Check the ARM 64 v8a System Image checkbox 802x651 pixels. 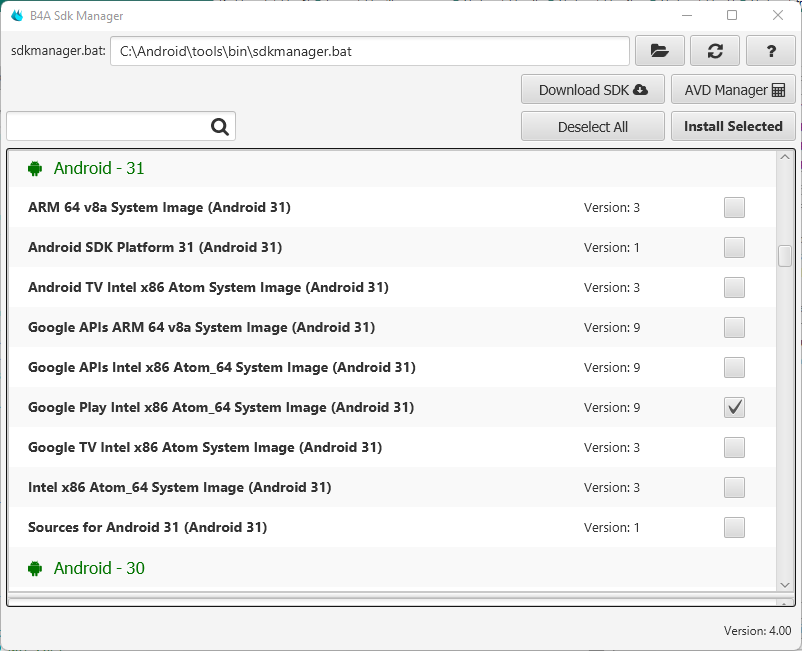point(734,208)
